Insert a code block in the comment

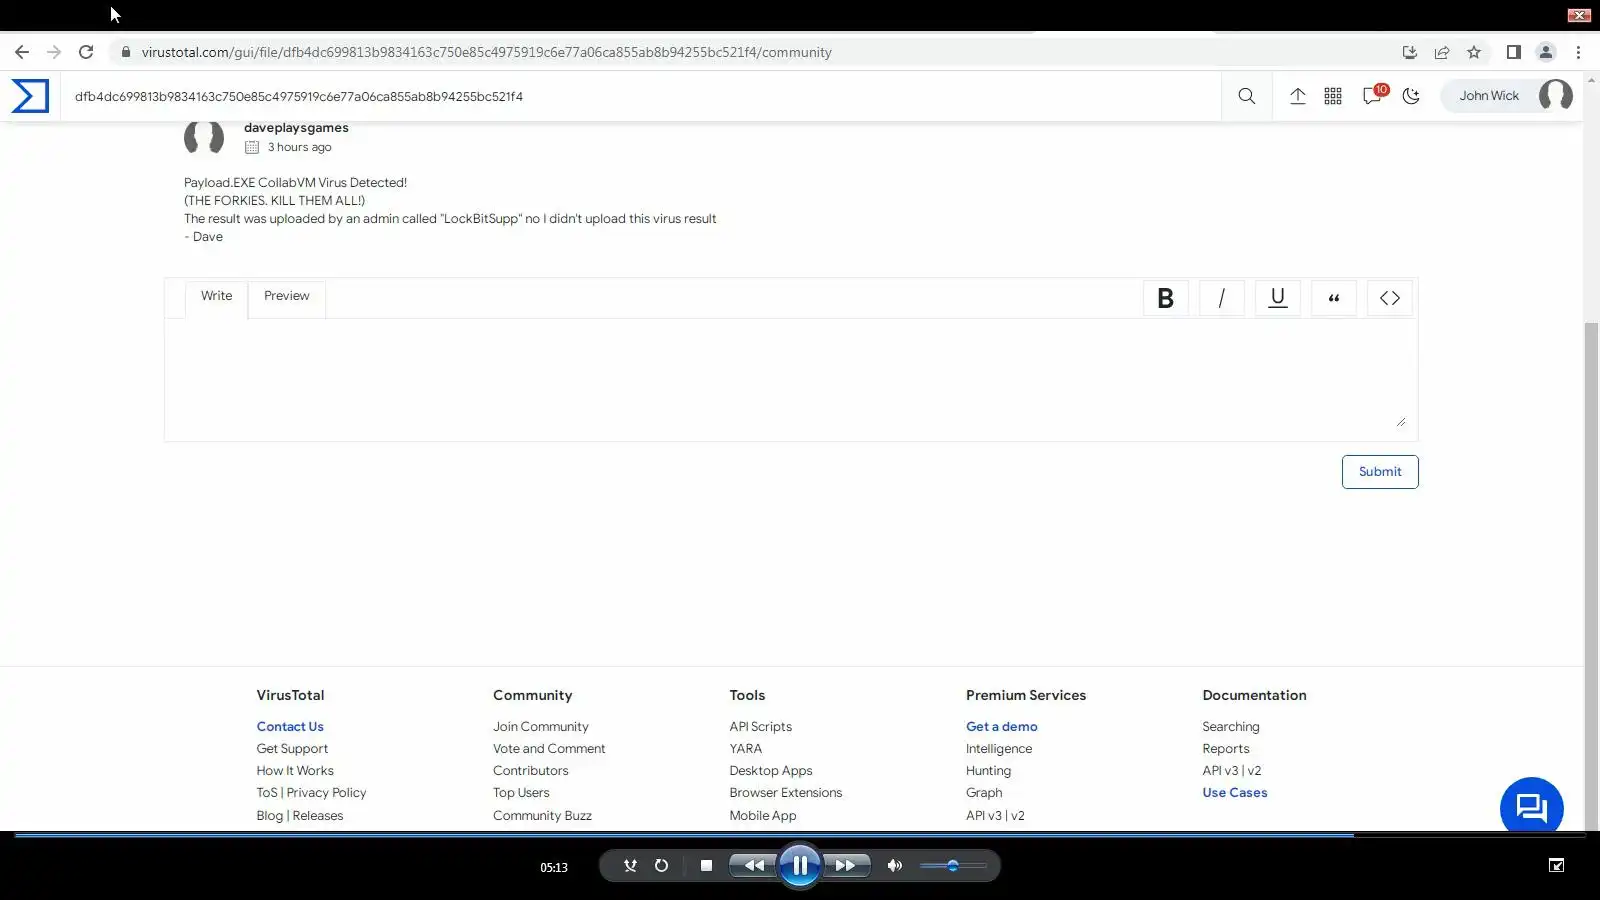point(1389,298)
